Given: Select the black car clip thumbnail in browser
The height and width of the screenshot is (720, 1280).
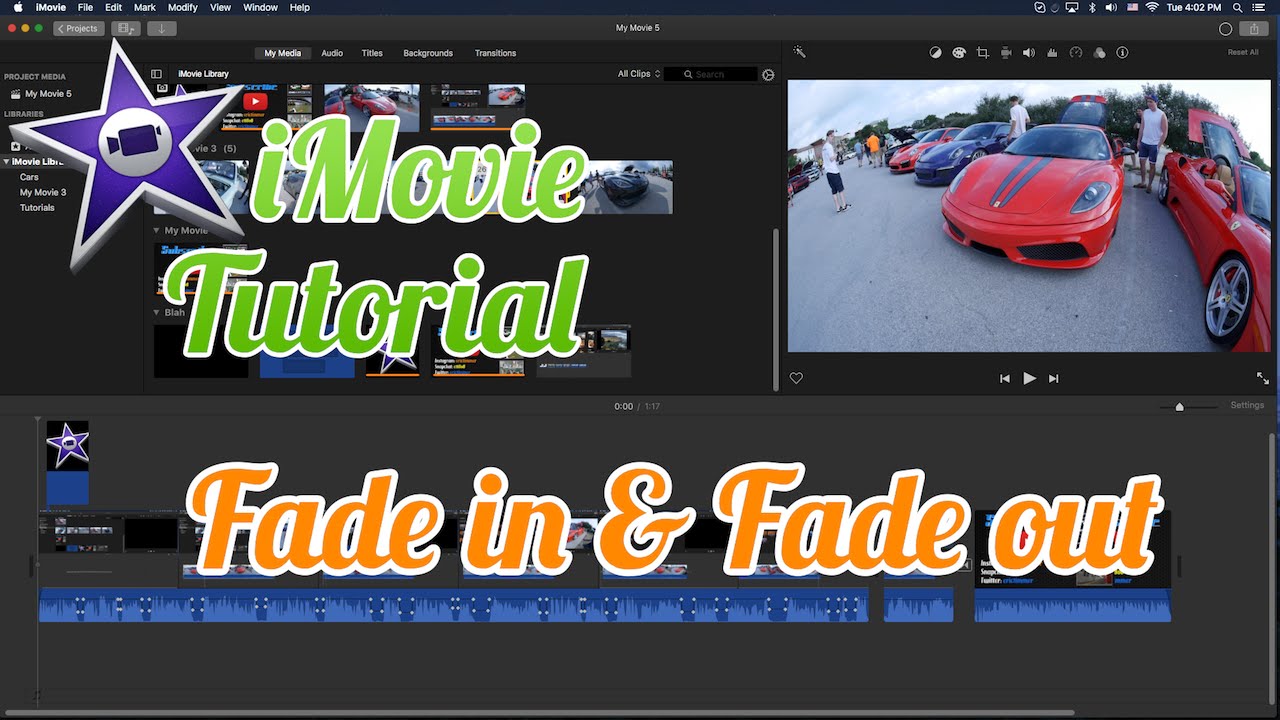Looking at the screenshot, I should pyautogui.click(x=626, y=188).
